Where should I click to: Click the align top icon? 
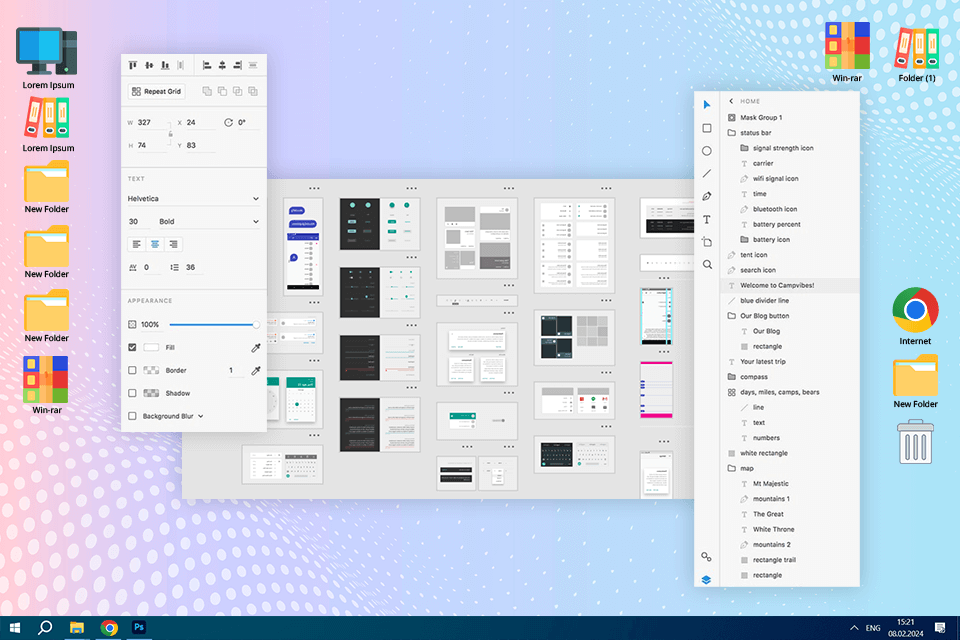(x=133, y=65)
